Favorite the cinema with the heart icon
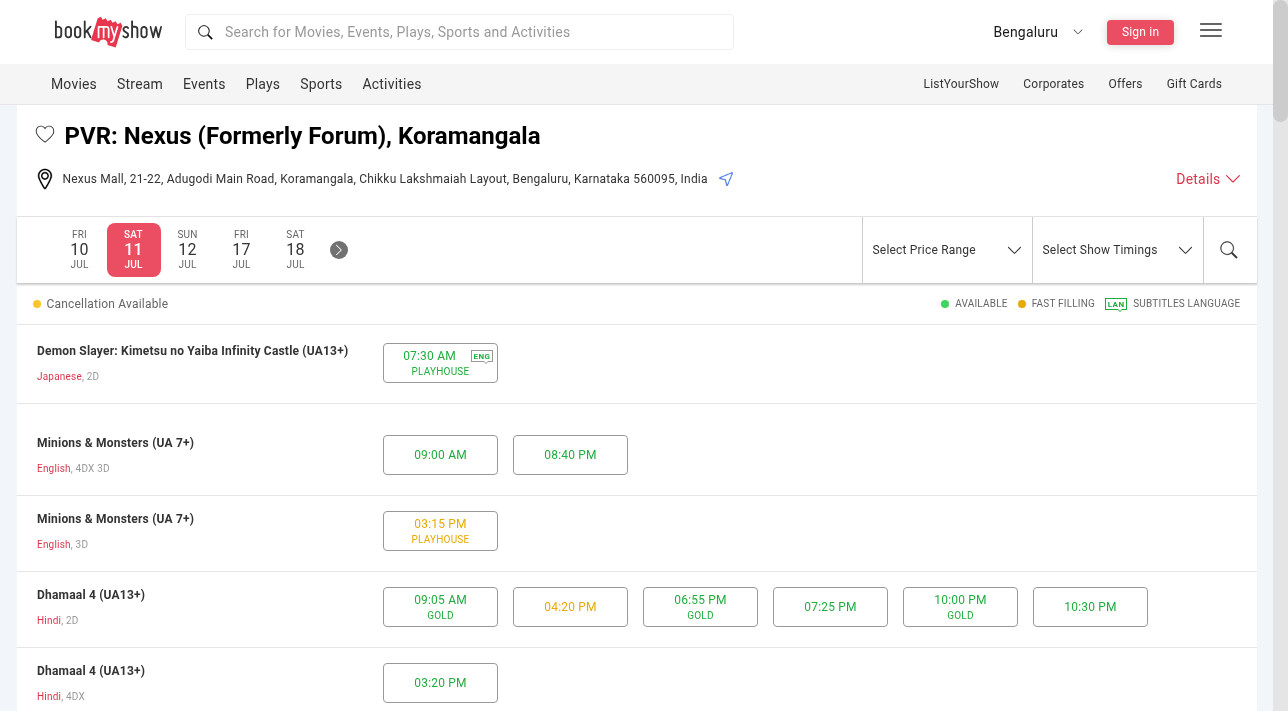 pos(45,134)
